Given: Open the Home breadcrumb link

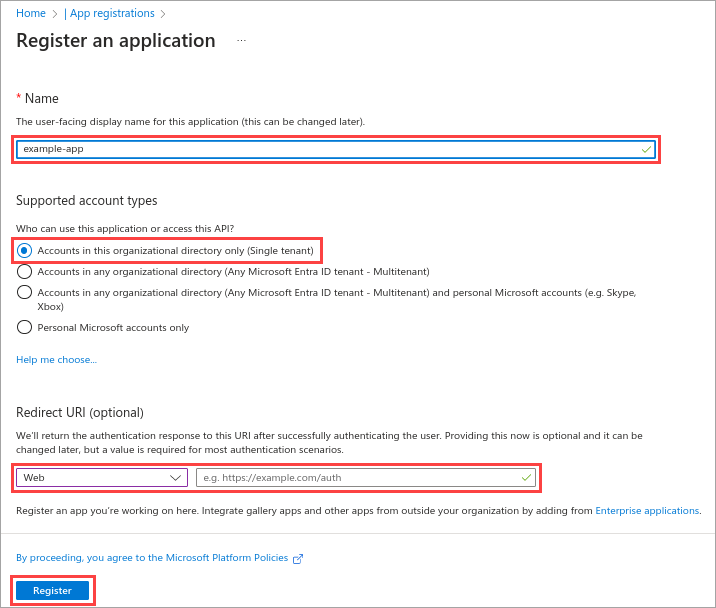Looking at the screenshot, I should 31,13.
